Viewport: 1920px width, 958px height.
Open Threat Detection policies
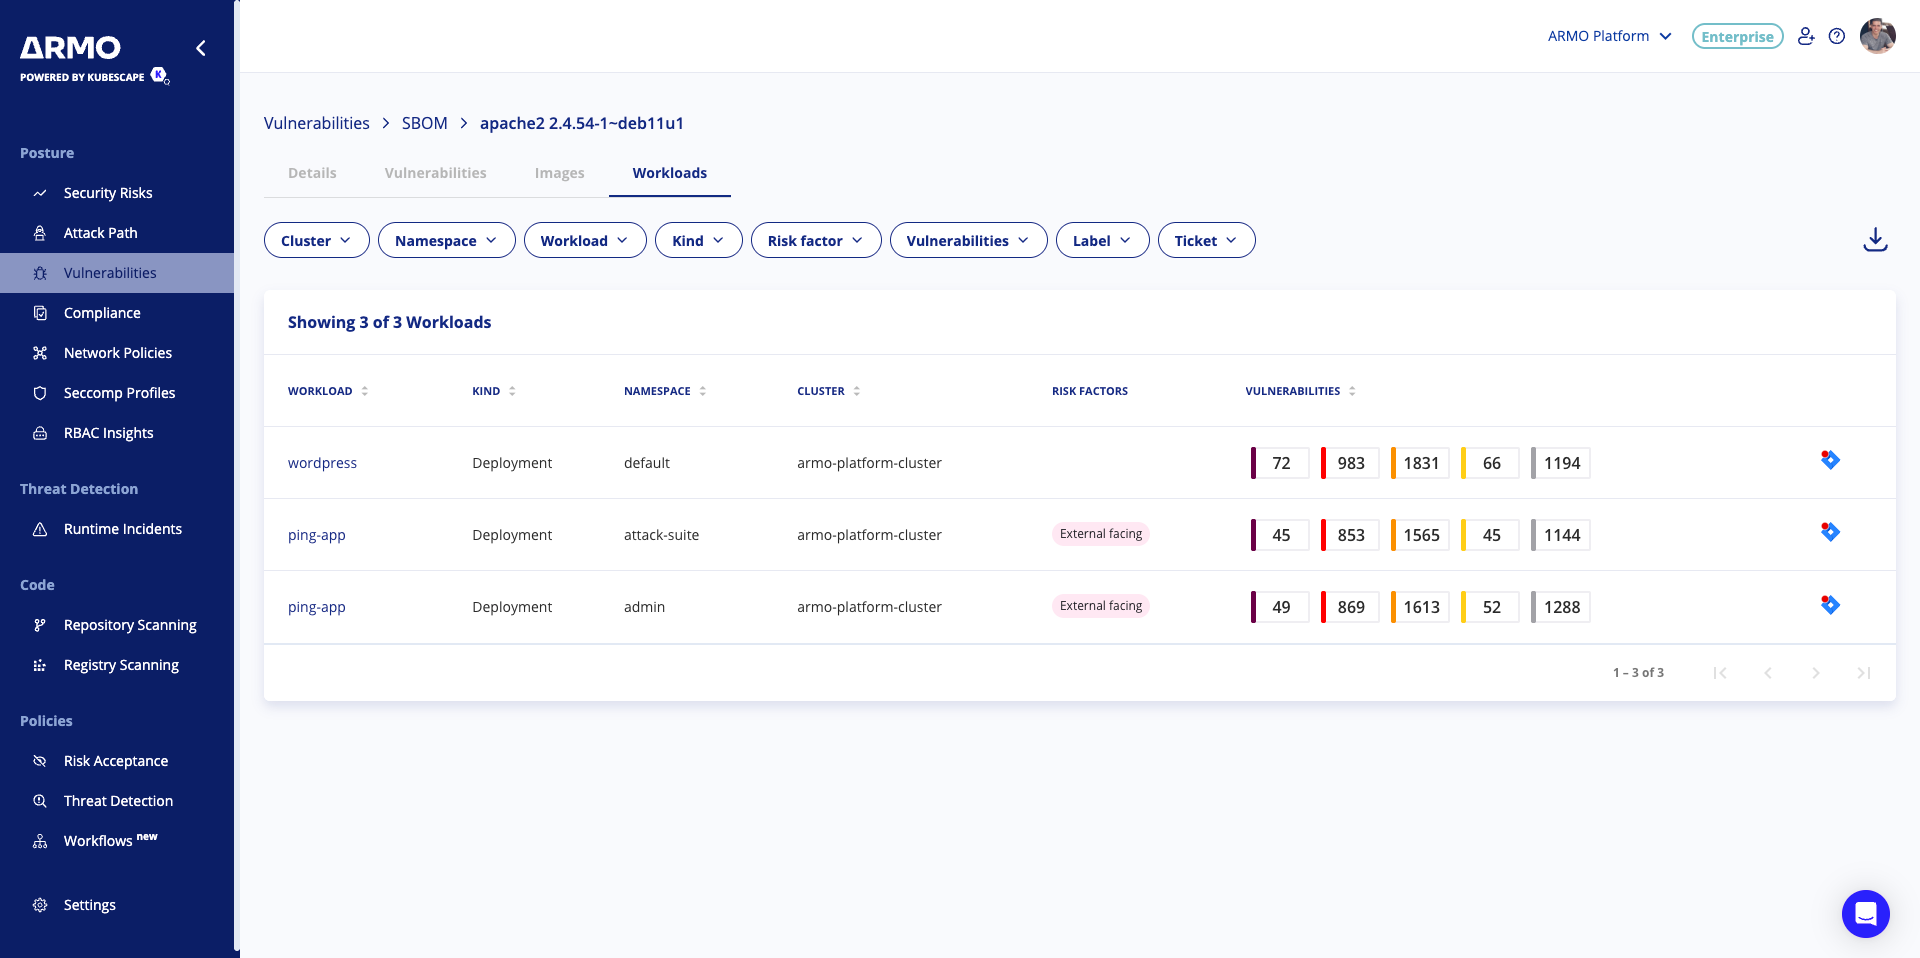tap(117, 801)
